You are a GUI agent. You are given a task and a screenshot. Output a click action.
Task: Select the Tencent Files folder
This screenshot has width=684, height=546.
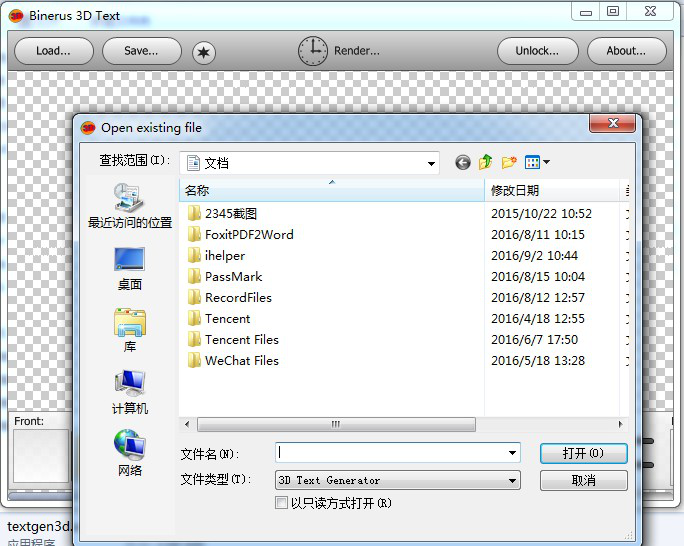[x=233, y=339]
